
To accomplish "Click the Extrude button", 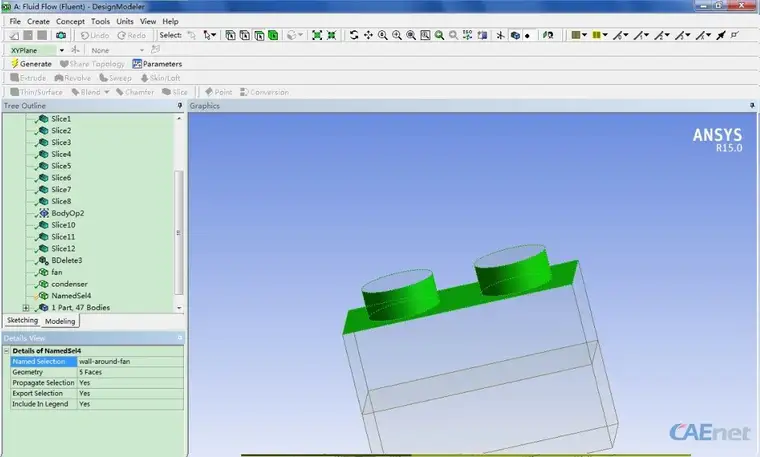I will point(28,78).
